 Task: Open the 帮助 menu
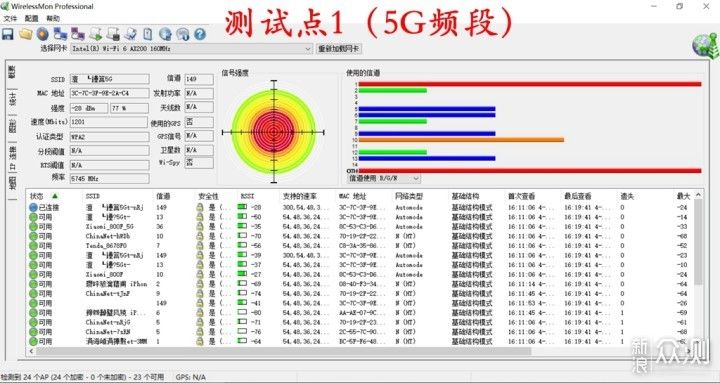coord(53,18)
